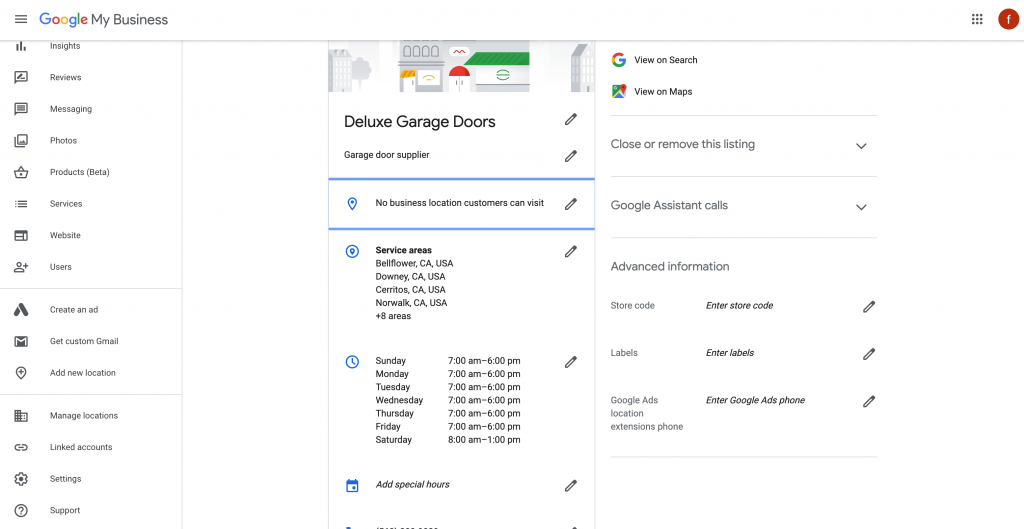The width and height of the screenshot is (1024, 529).
Task: Edit the business location pencil
Action: 571,204
